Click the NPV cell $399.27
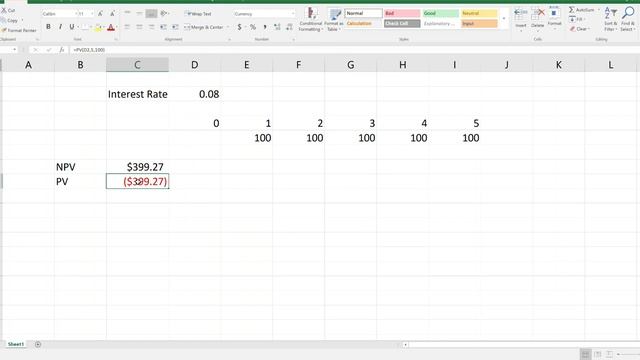 pyautogui.click(x=138, y=167)
